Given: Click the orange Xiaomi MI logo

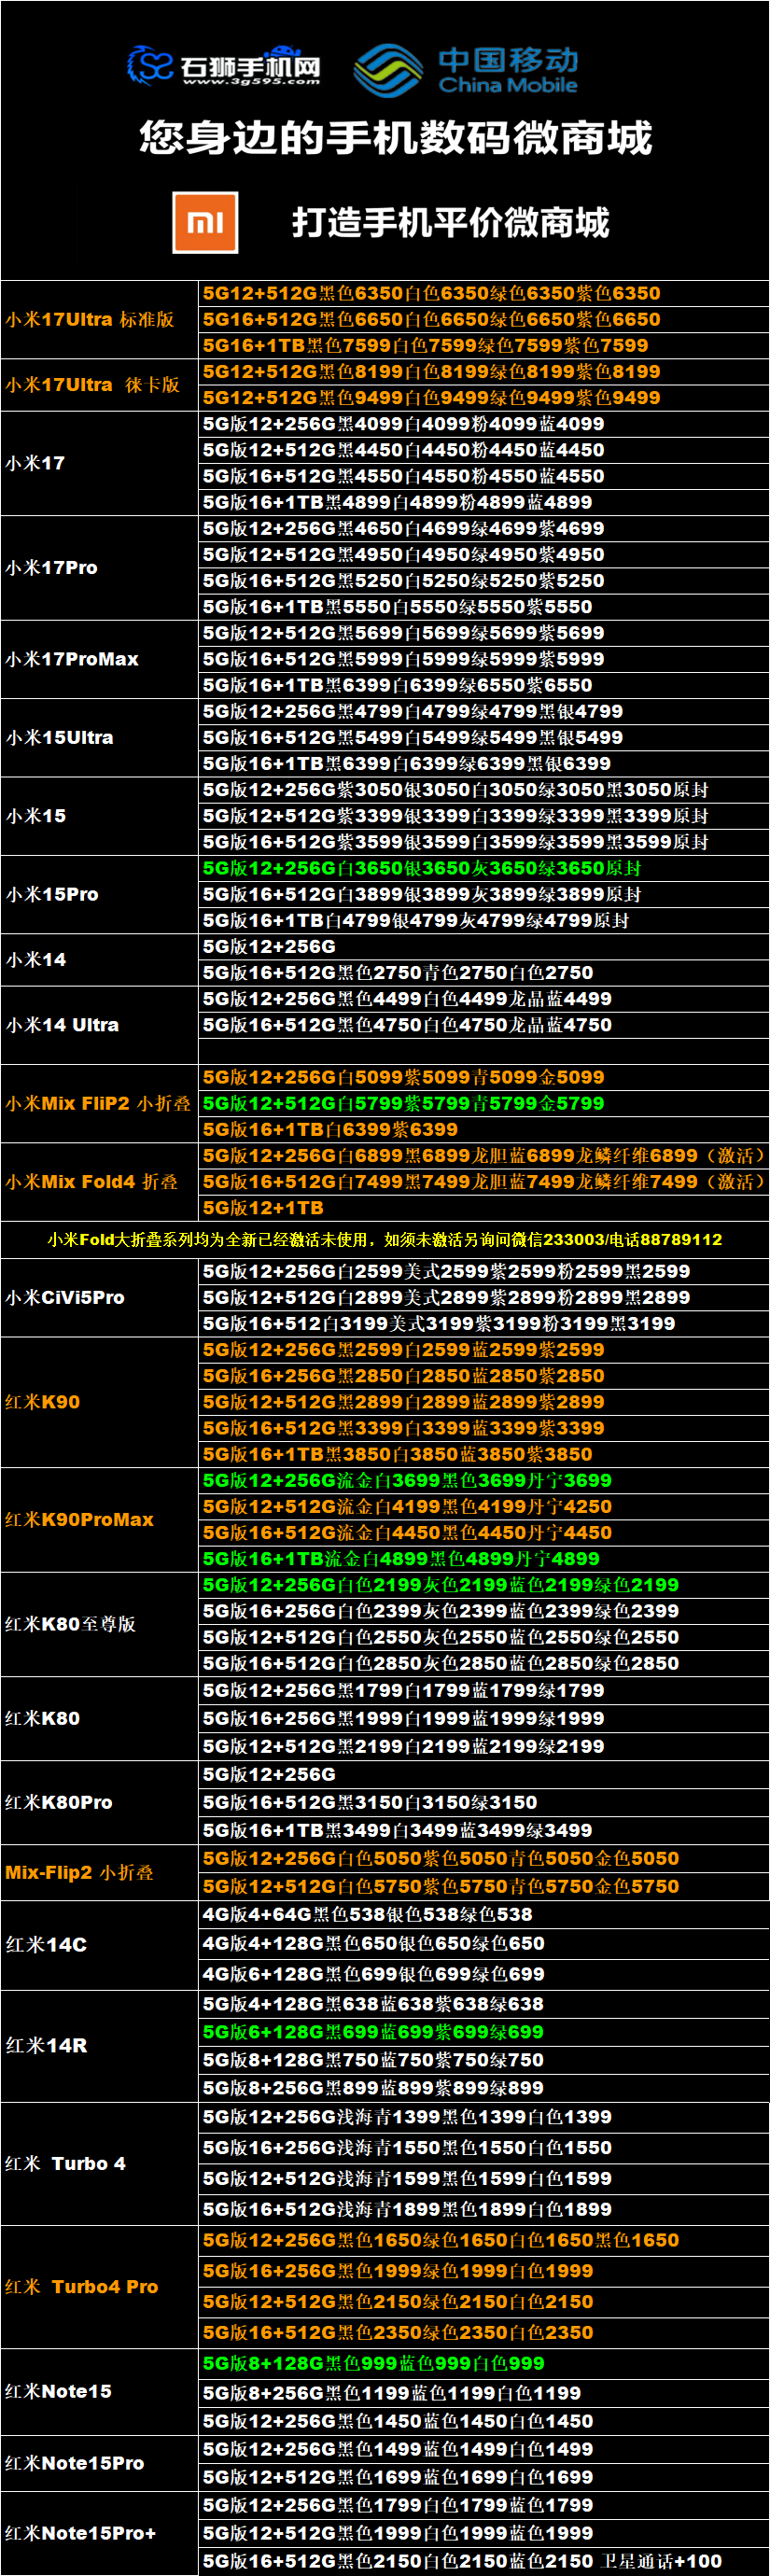Looking at the screenshot, I should [x=205, y=222].
